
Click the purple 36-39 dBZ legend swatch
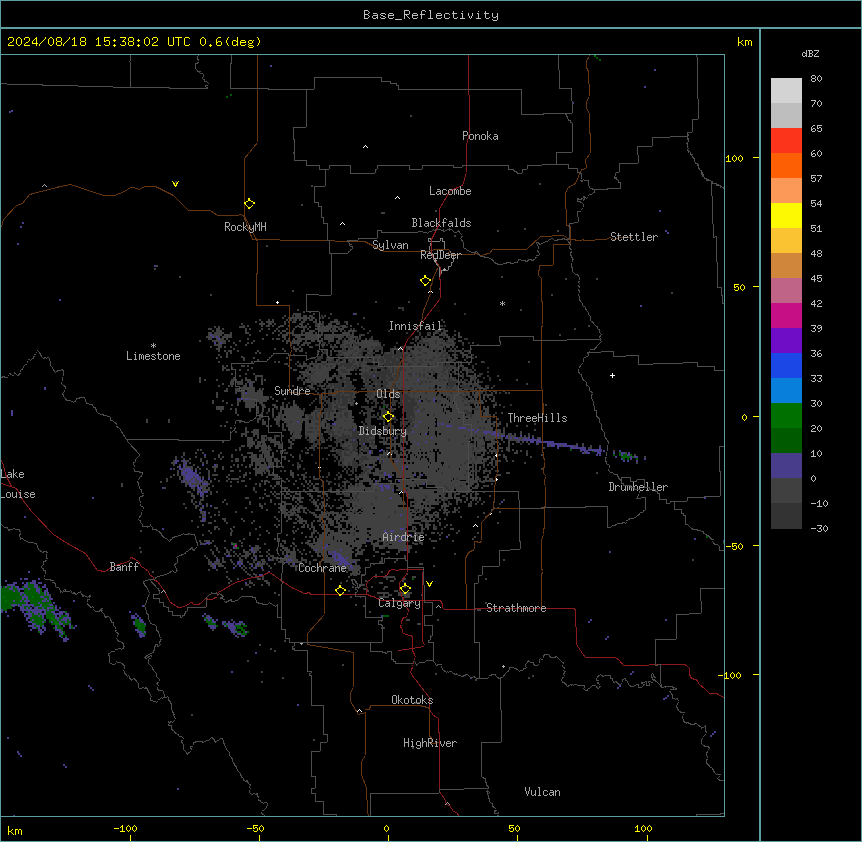coord(786,341)
